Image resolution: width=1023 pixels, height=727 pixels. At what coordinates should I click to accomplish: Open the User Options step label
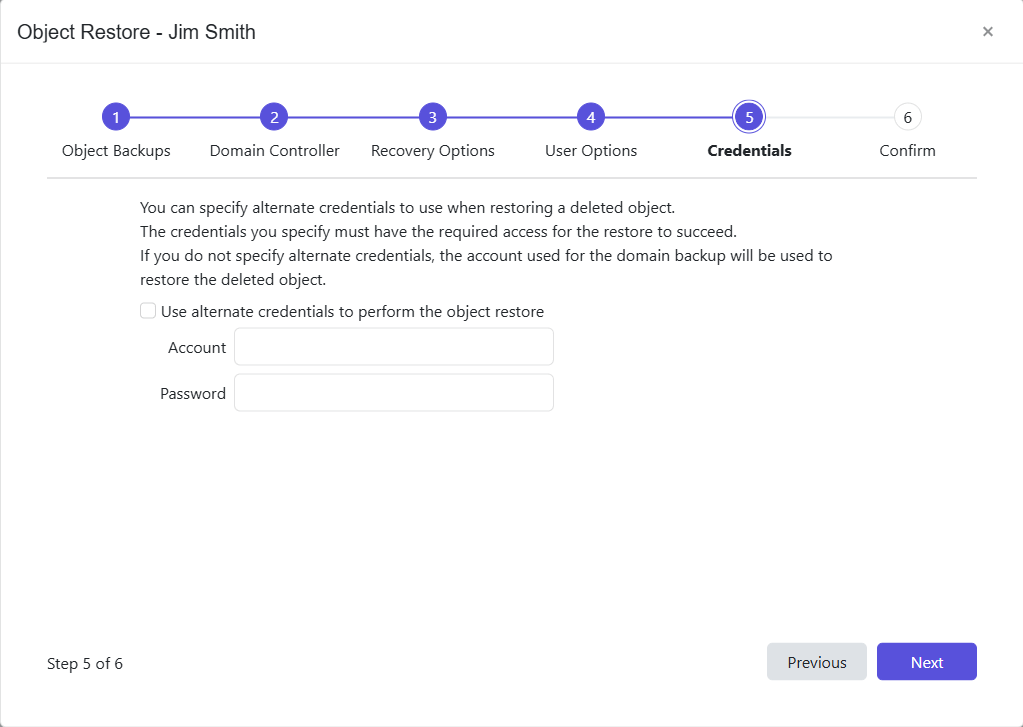[x=591, y=151]
